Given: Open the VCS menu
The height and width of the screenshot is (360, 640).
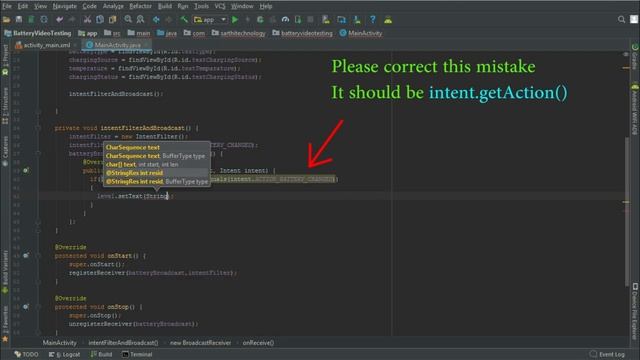Looking at the screenshot, I should tap(220, 6).
